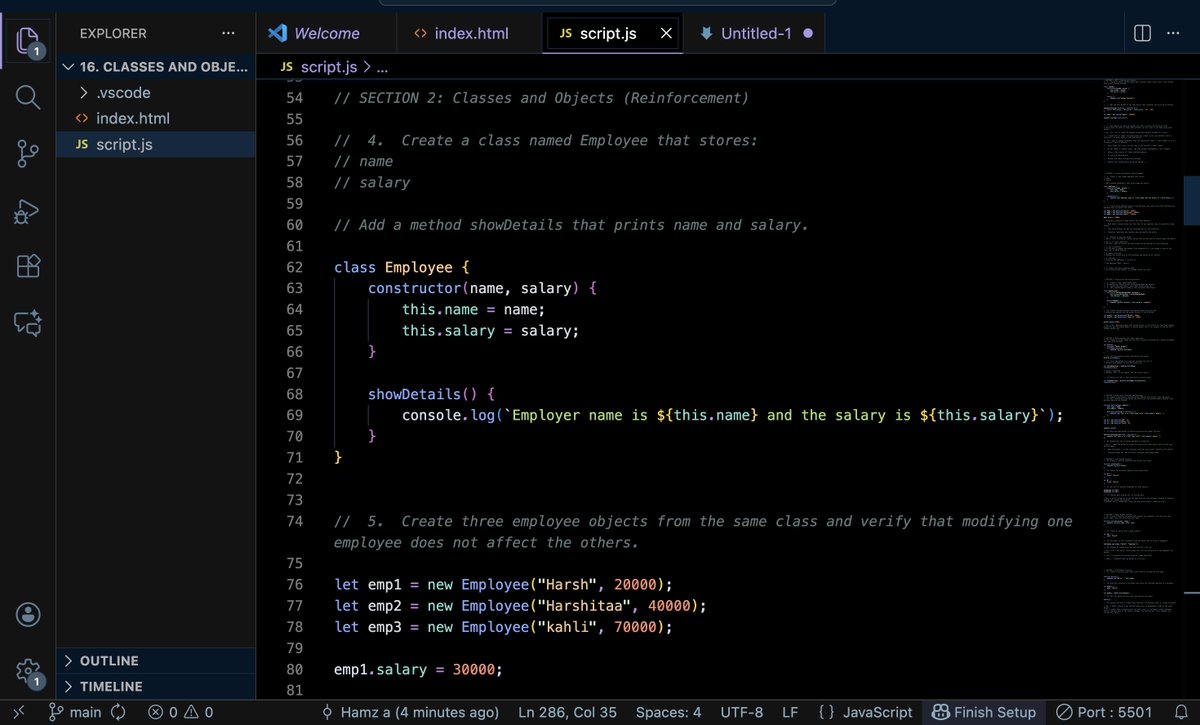Image resolution: width=1200 pixels, height=725 pixels.
Task: Click the let emp3 "kahli" line
Action: [503, 627]
